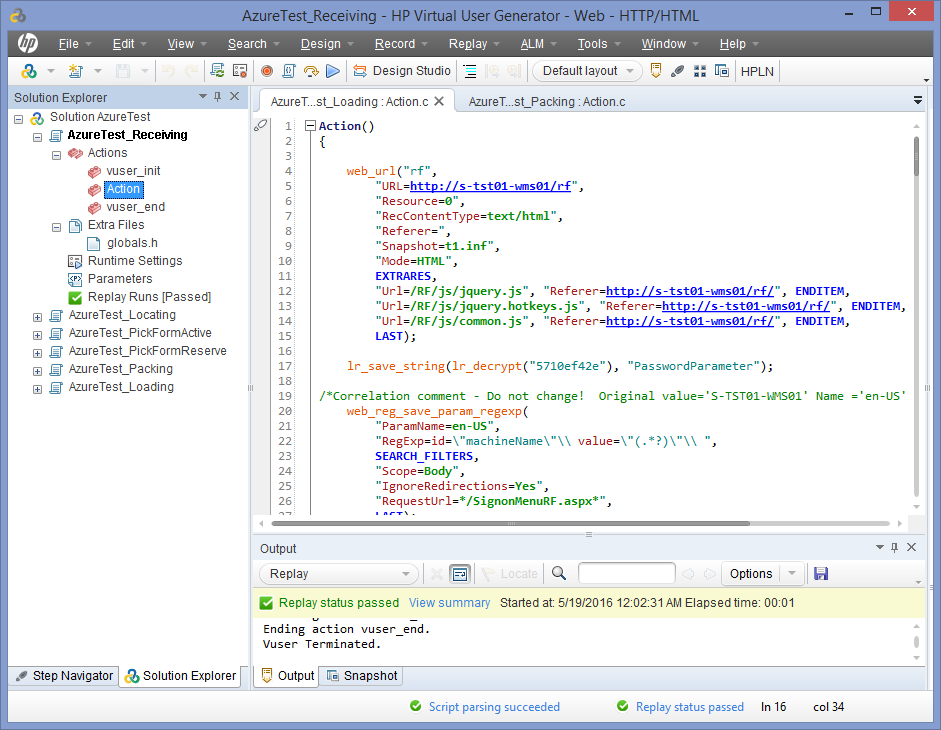Viewport: 941px width, 730px height.
Task: Collapse the Solution AzureTest tree node
Action: pos(19,119)
